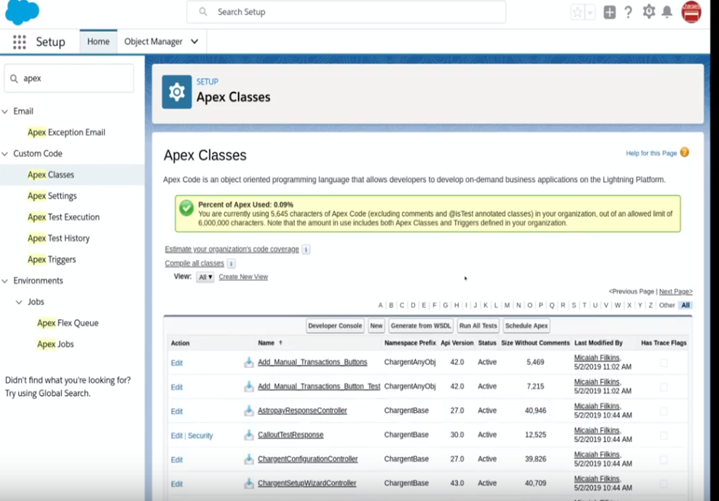719x501 pixels.
Task: Click the Developer Console button
Action: pyautogui.click(x=334, y=326)
